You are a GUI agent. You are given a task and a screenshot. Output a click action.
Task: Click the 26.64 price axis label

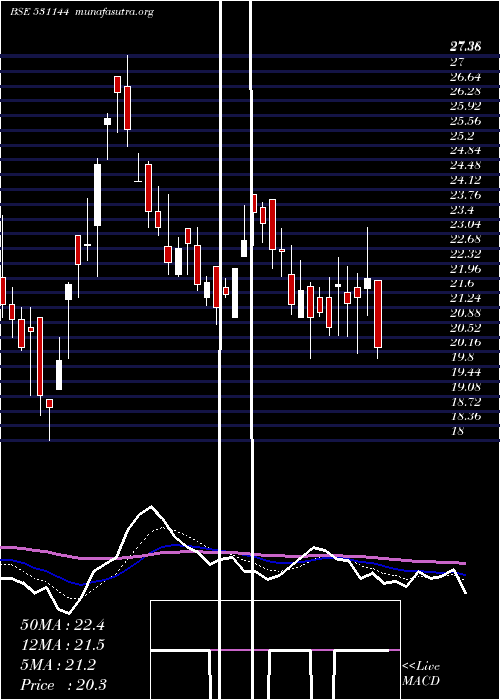tap(466, 76)
